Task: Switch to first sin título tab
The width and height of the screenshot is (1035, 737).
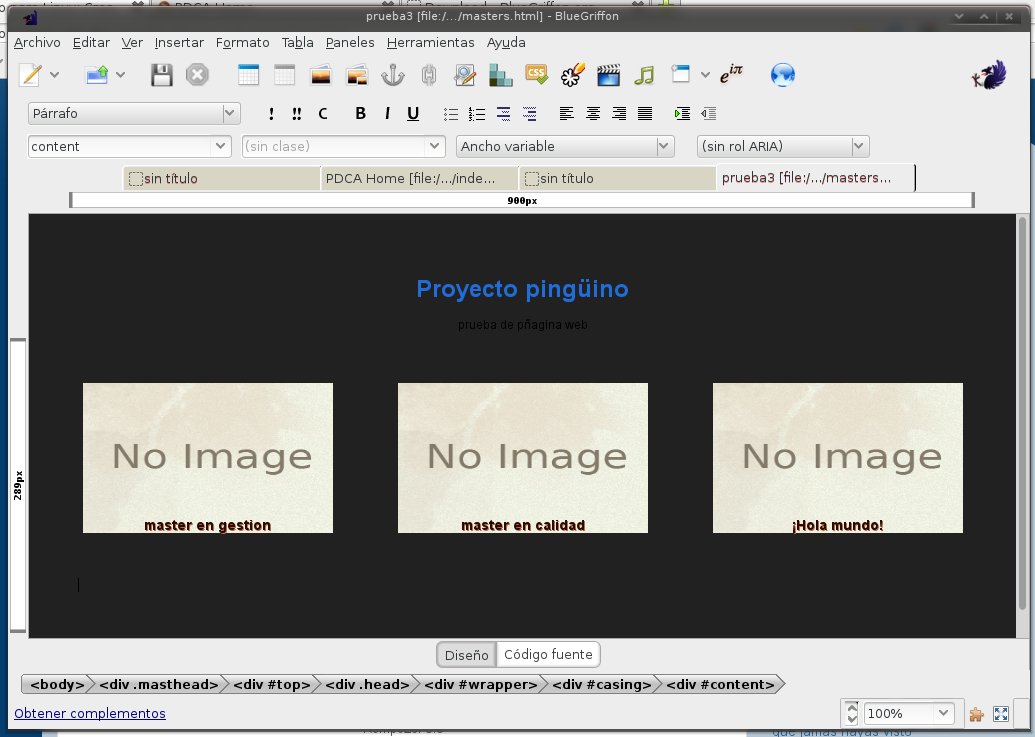Action: click(222, 178)
